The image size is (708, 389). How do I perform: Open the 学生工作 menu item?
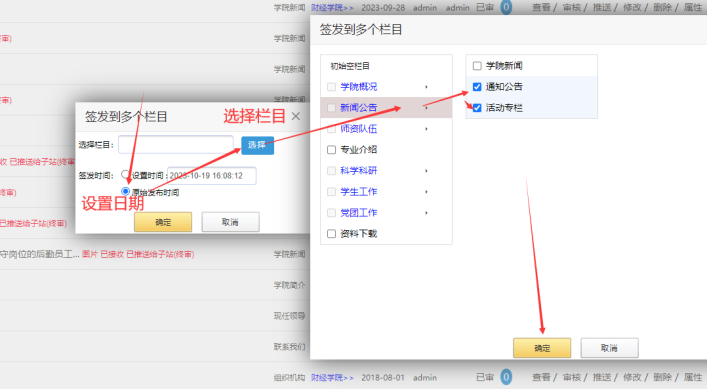pyautogui.click(x=359, y=192)
